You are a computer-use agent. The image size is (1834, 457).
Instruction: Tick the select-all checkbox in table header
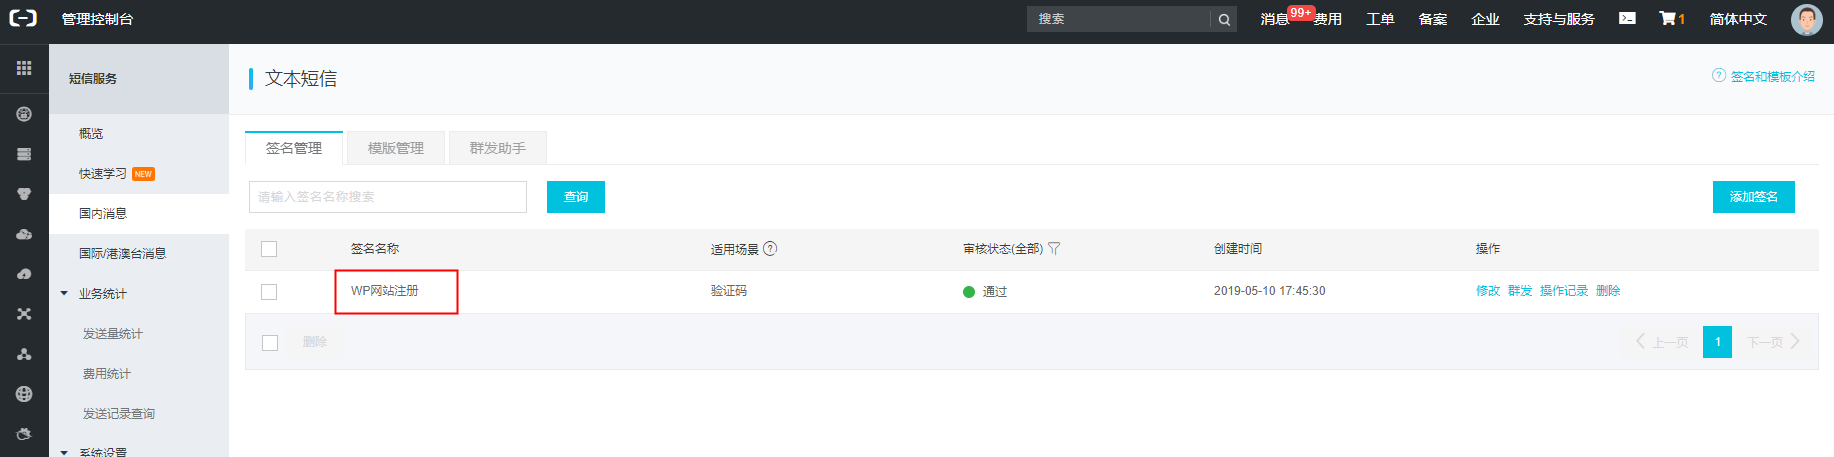click(269, 249)
